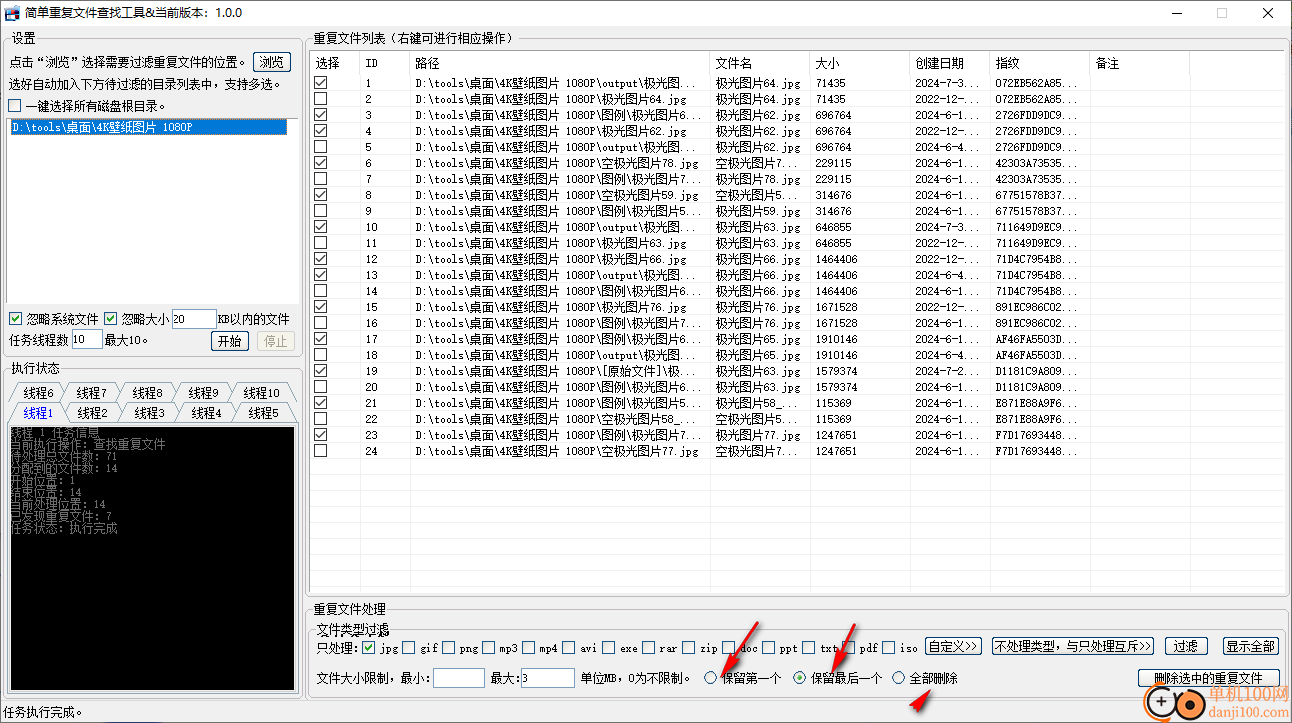Select the 保留第一个 radio option
This screenshot has width=1292, height=723.
coord(711,678)
